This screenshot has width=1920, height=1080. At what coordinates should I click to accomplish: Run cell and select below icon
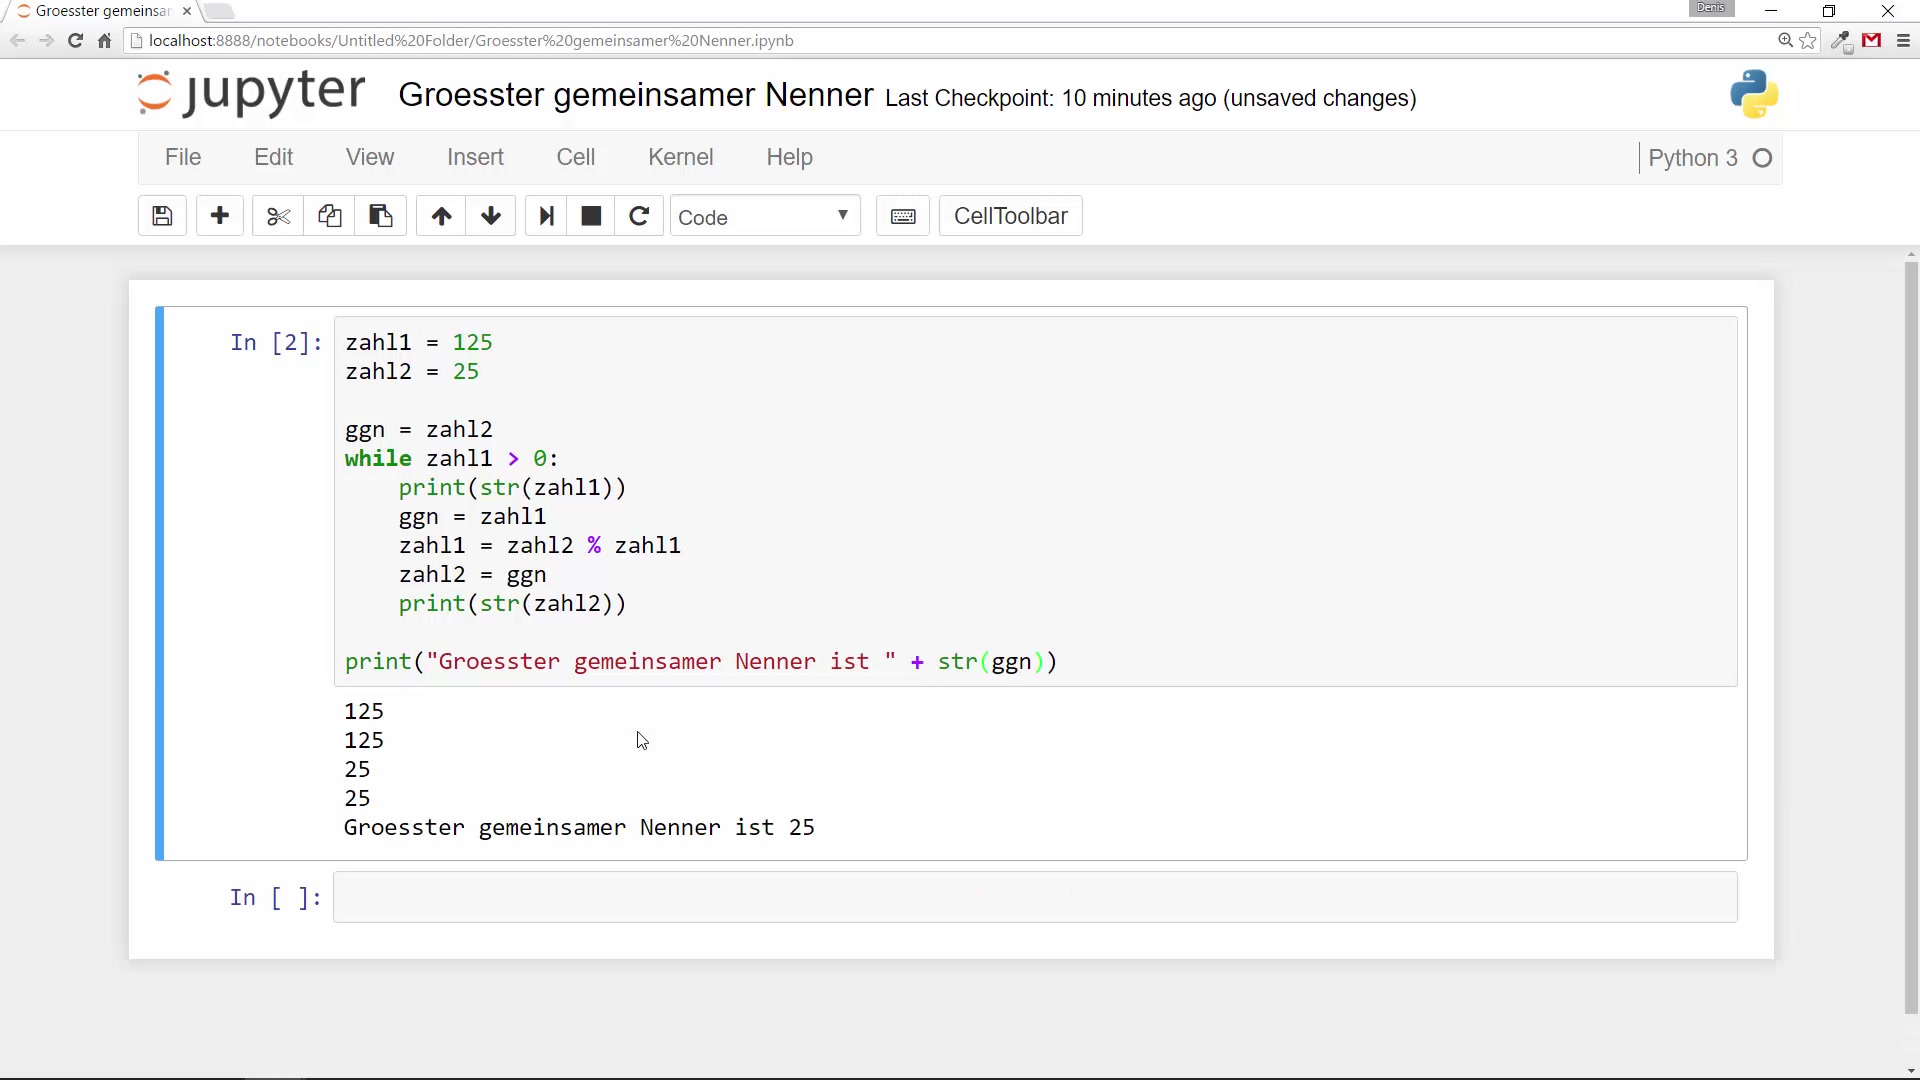(546, 216)
